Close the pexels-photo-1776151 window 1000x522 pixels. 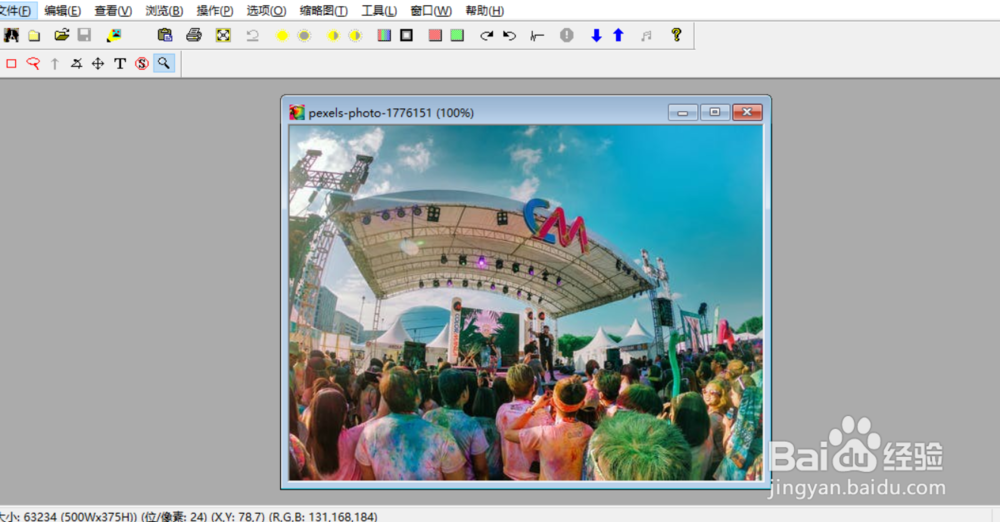747,112
